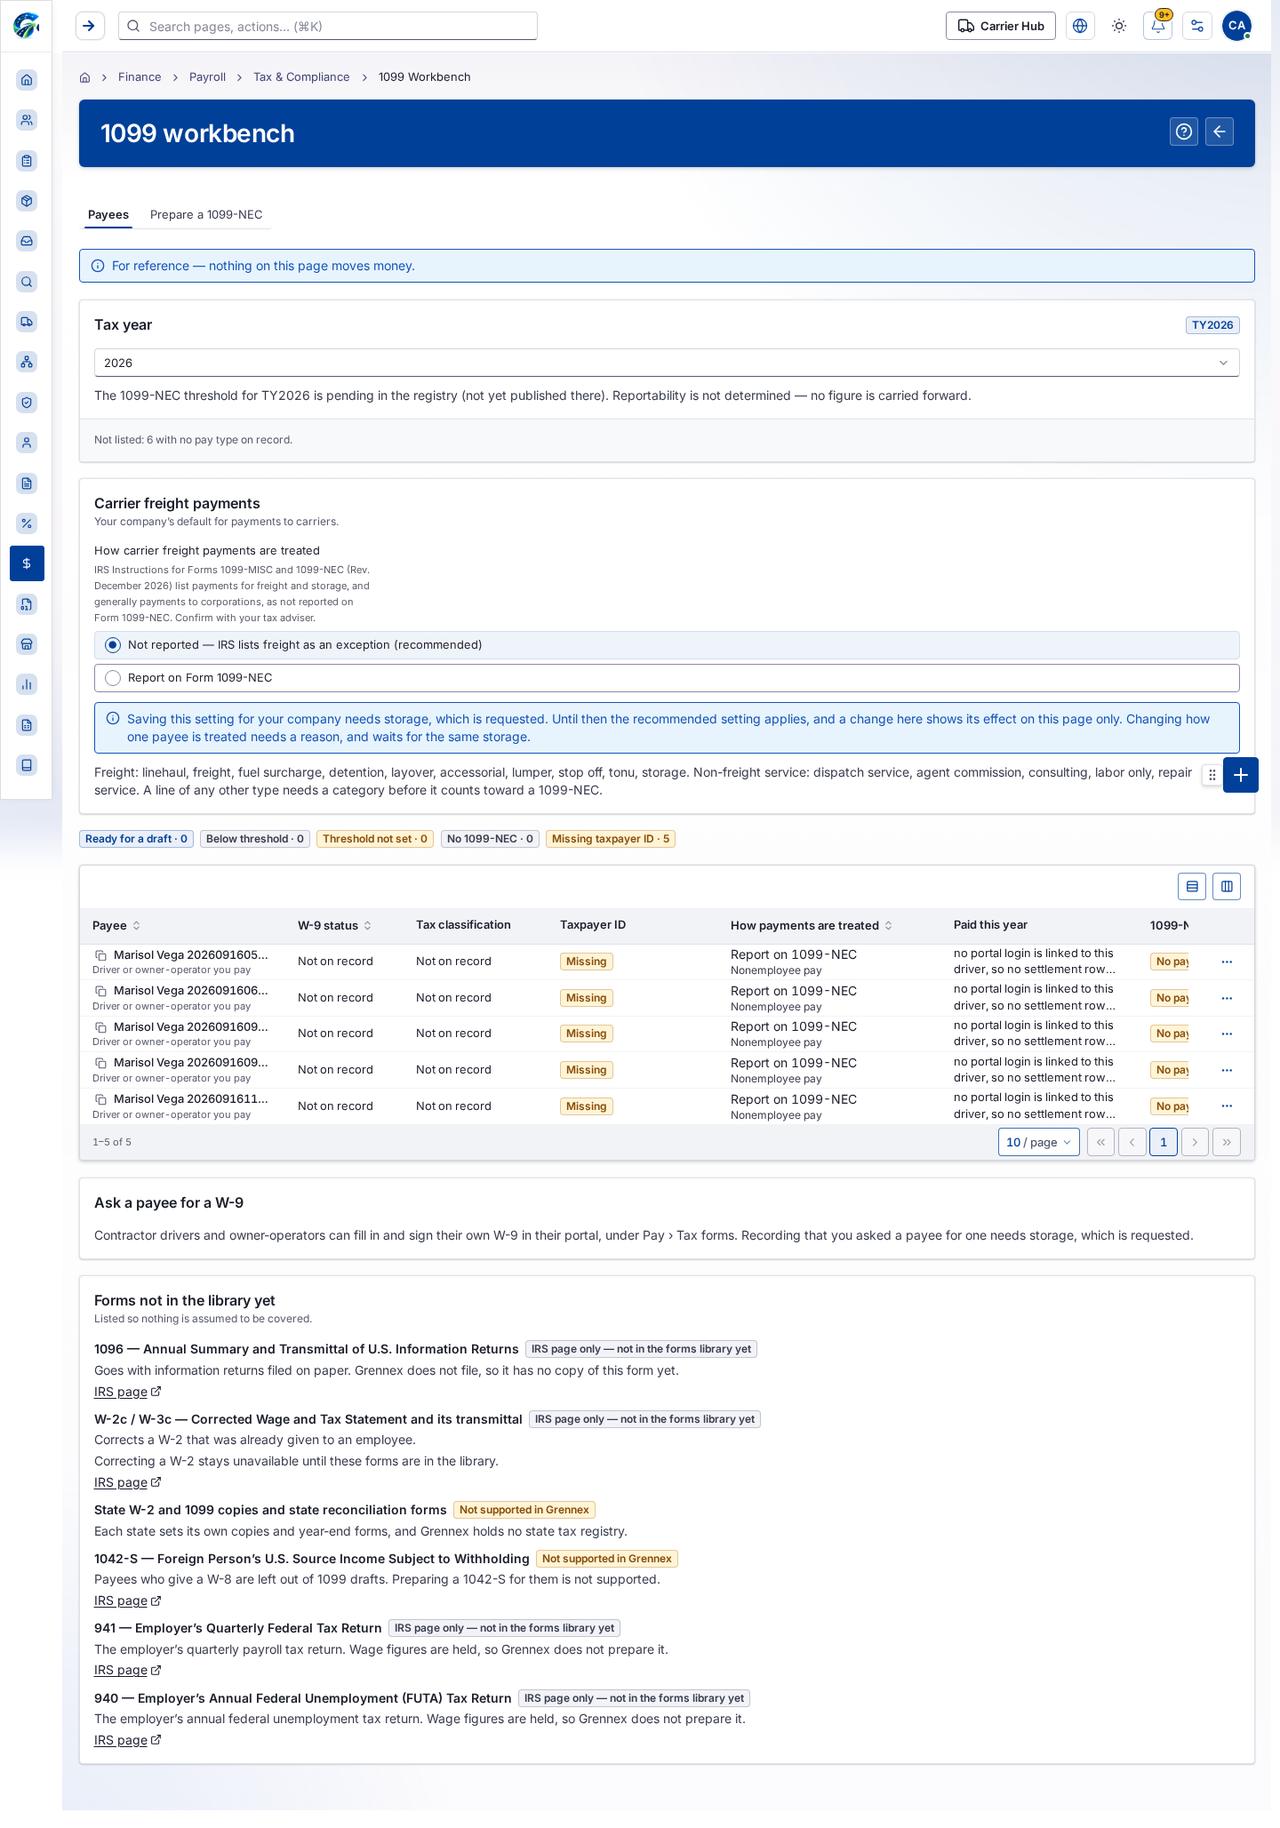This screenshot has width=1280, height=1828.
Task: Open IRS page link for form 941
Action: pos(128,1670)
